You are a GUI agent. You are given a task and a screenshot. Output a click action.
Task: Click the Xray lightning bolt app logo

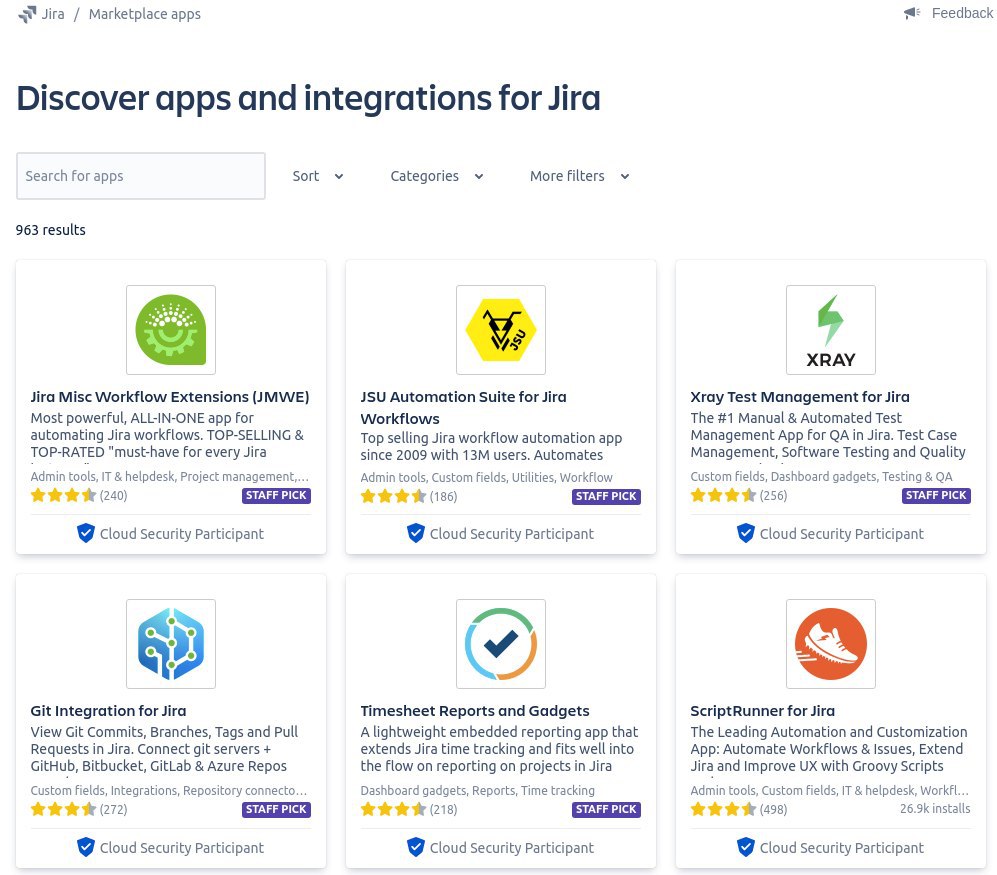point(831,330)
